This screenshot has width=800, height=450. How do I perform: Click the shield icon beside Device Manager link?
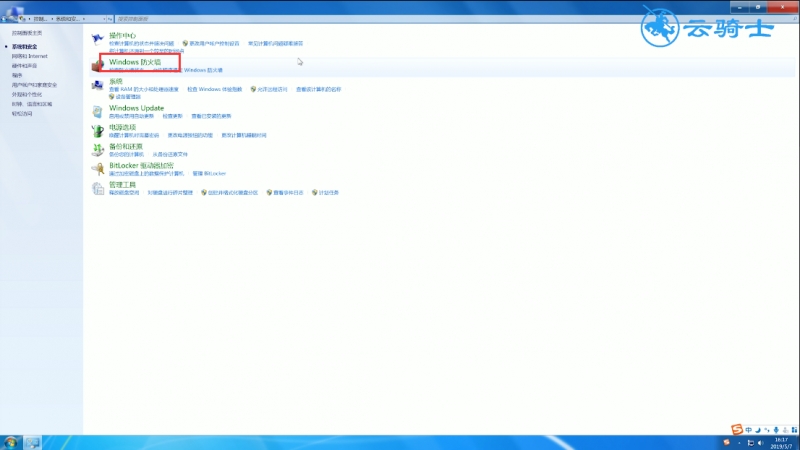(112, 96)
